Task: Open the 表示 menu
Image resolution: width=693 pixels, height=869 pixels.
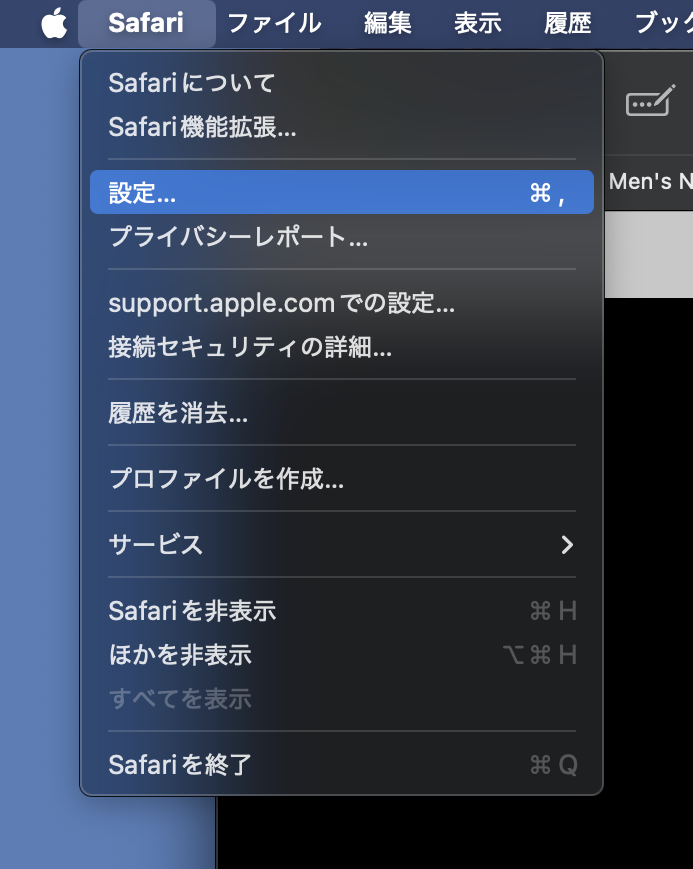Action: pyautogui.click(x=477, y=23)
